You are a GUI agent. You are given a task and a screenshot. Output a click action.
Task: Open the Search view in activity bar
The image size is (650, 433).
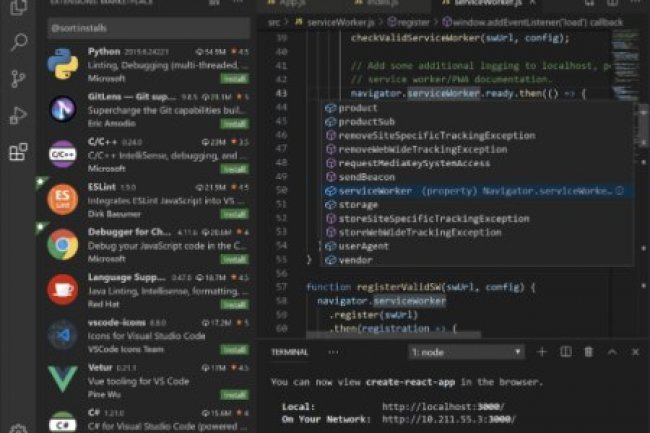pos(19,42)
